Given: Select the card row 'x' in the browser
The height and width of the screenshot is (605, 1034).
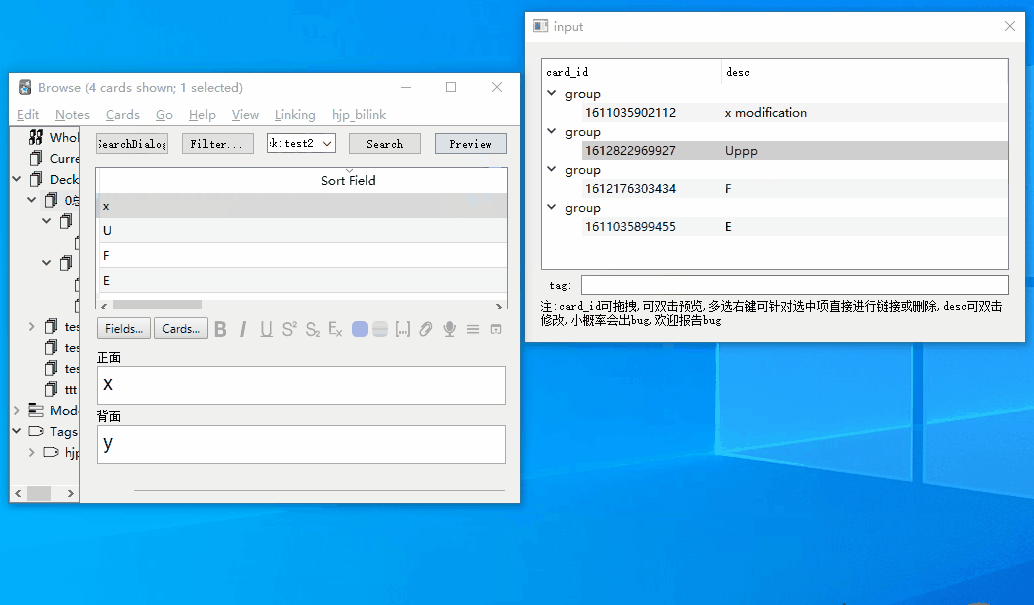Looking at the screenshot, I should click(x=302, y=206).
